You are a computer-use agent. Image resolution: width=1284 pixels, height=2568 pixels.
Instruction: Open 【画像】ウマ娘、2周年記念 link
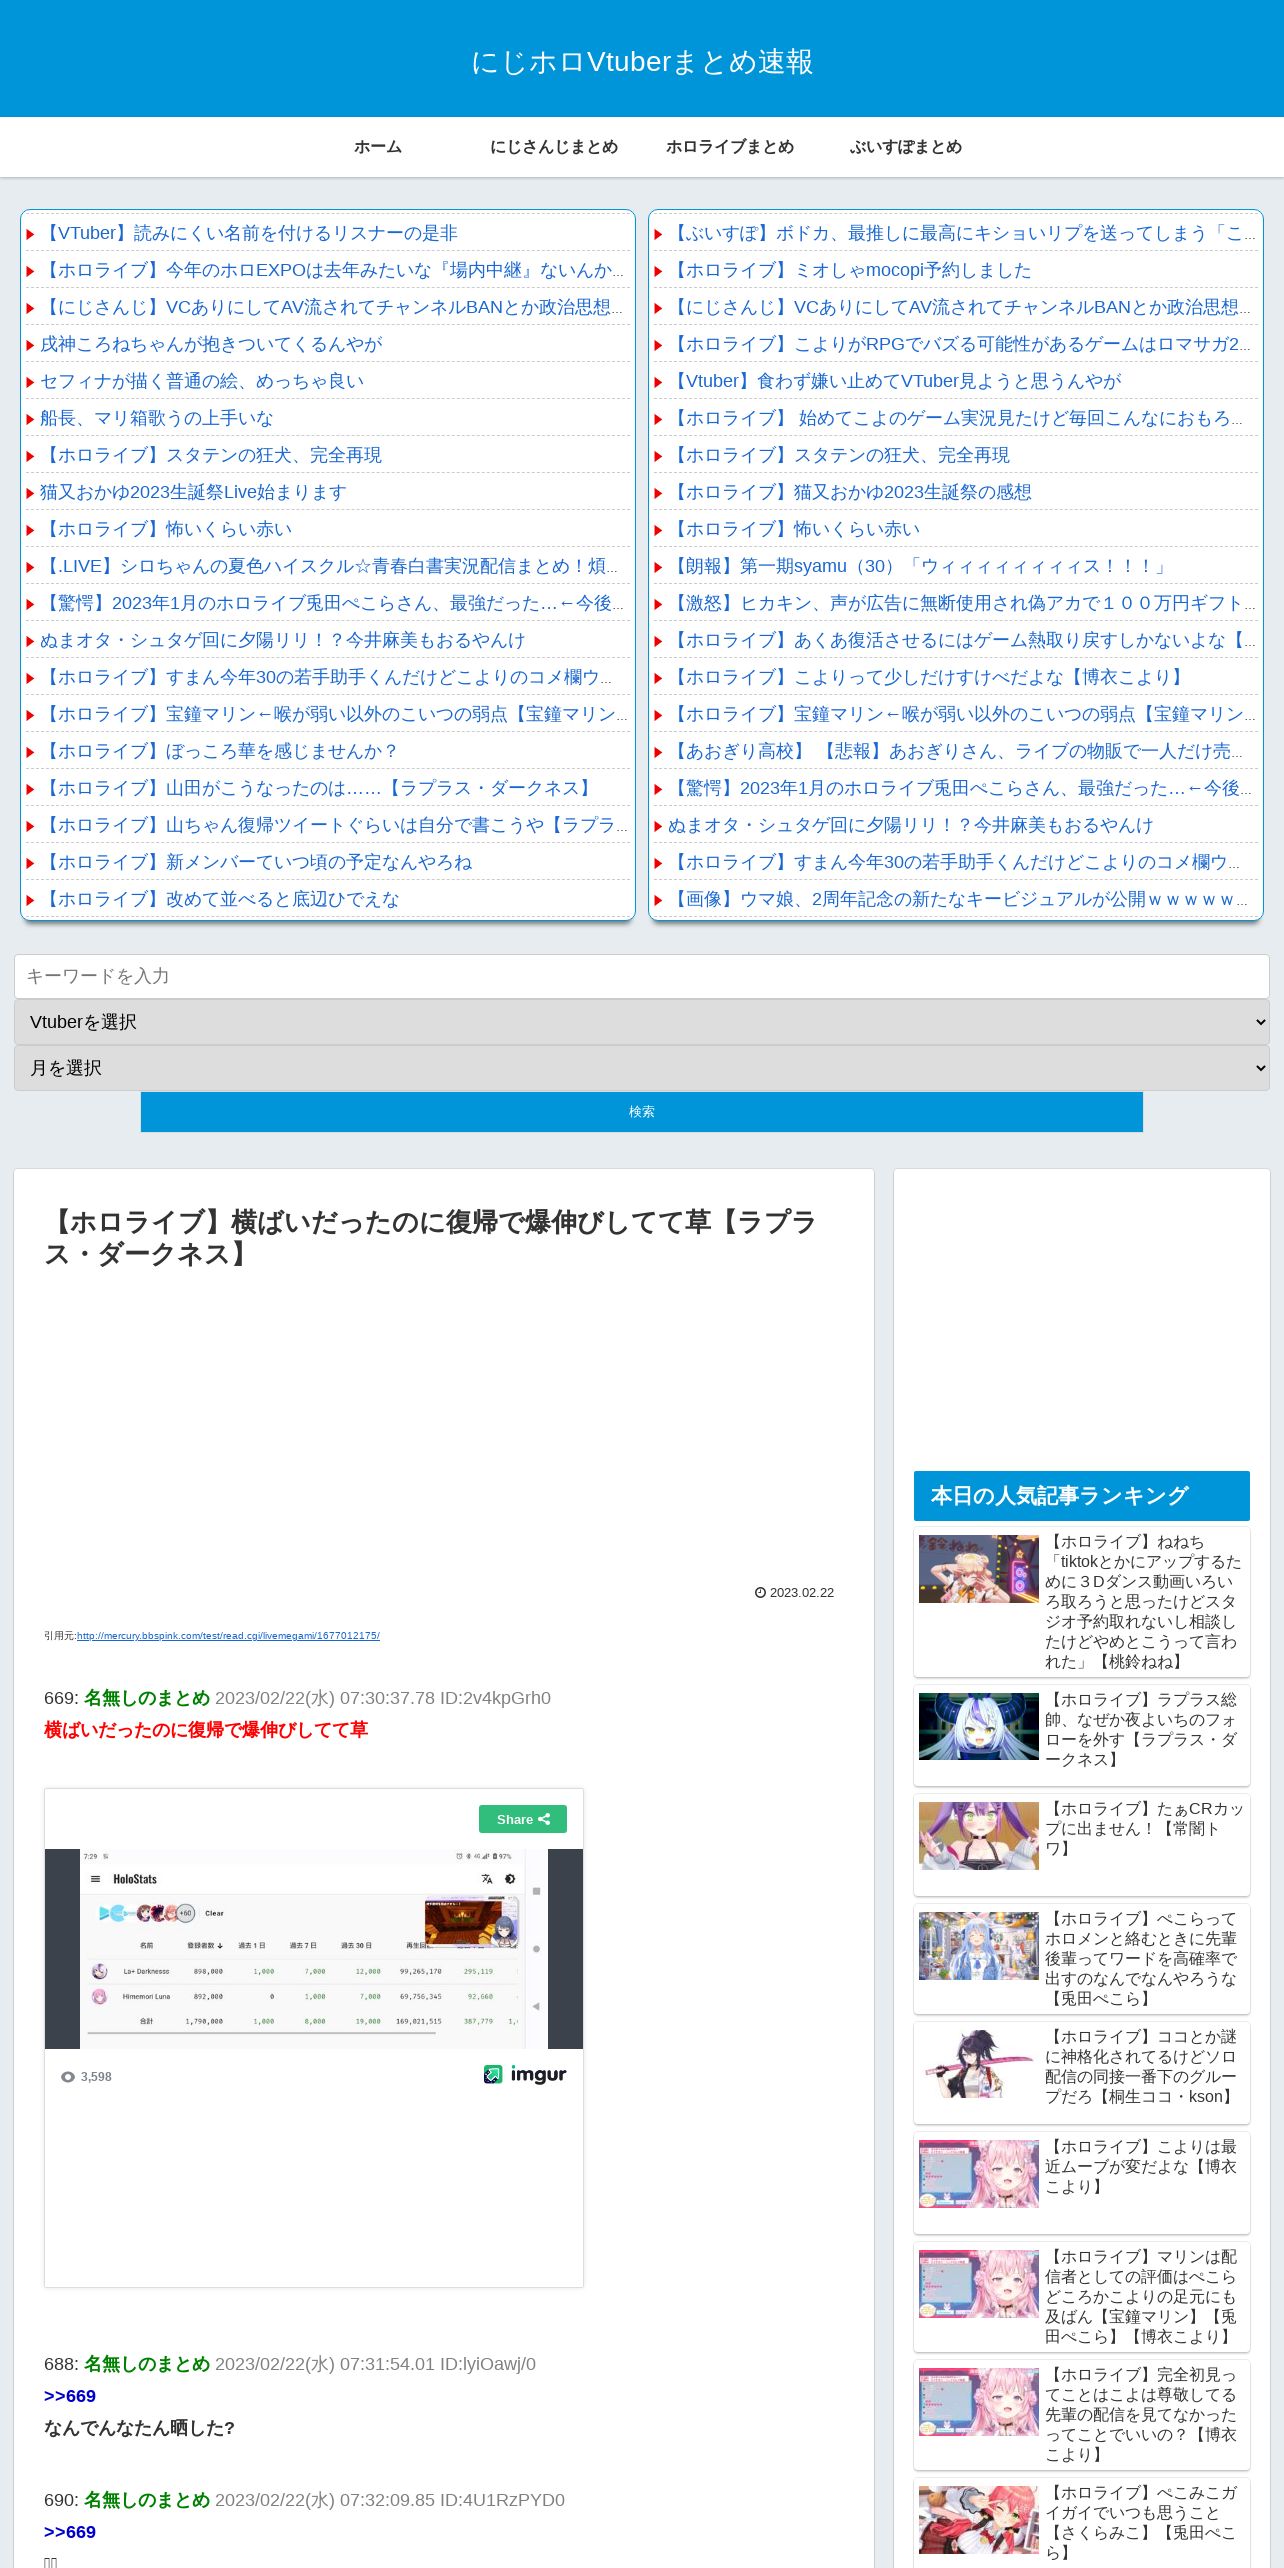pos(957,899)
